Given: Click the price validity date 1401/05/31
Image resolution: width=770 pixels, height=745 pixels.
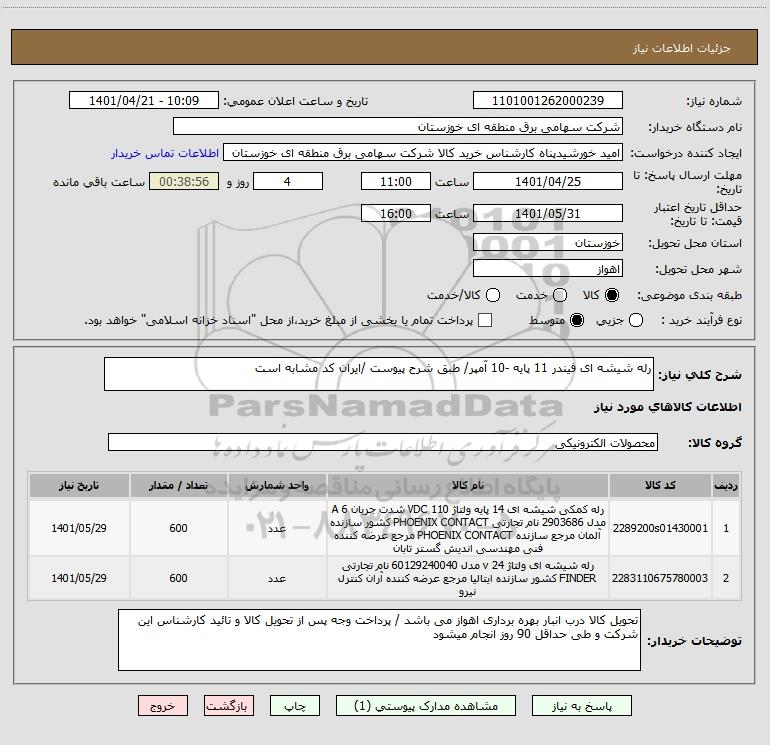Looking at the screenshot, I should 548,214.
